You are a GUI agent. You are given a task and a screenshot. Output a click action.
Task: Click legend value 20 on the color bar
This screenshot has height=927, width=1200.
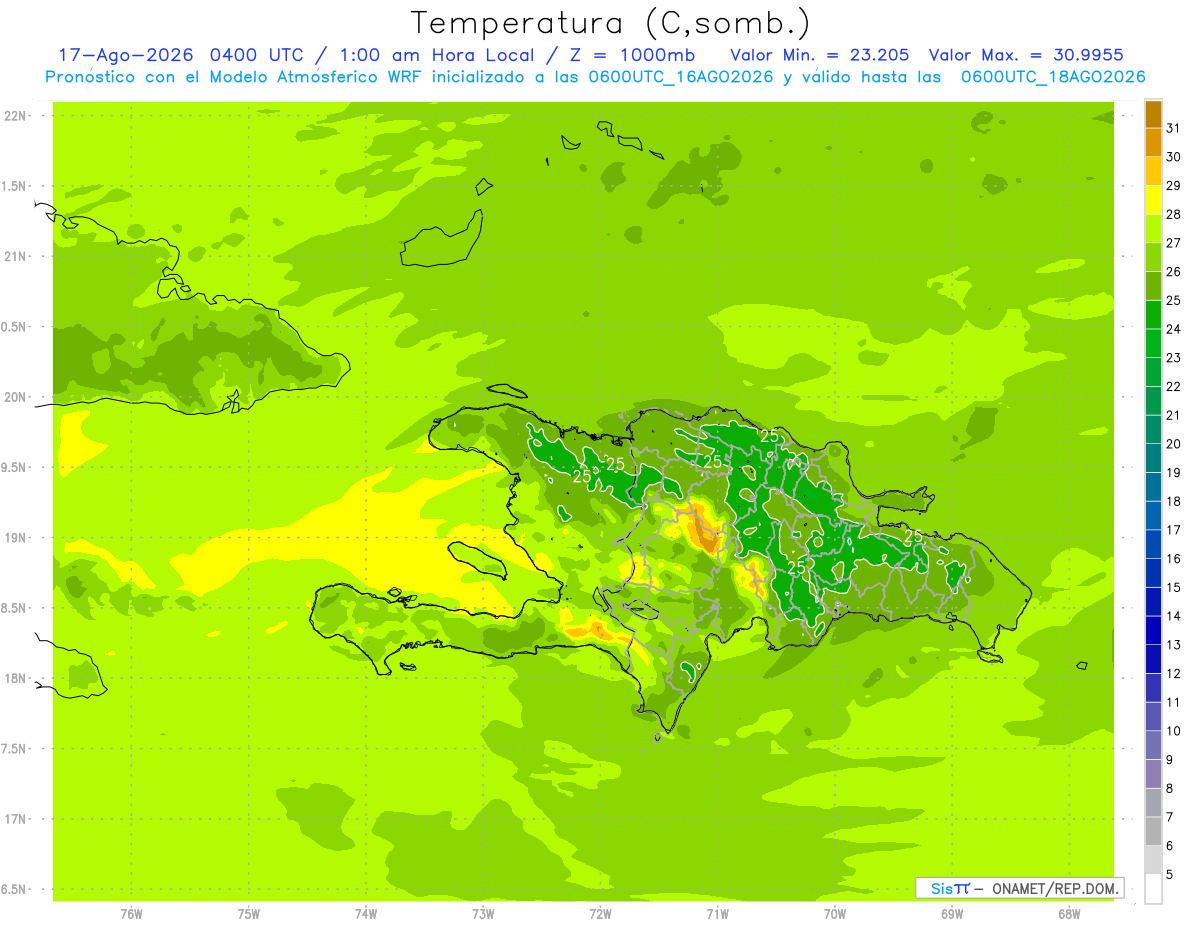click(1174, 444)
